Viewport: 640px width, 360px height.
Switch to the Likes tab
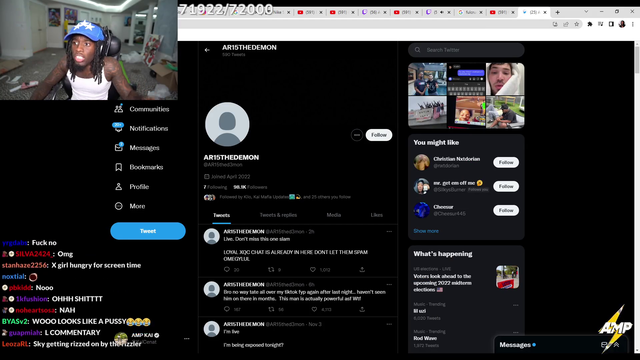click(x=376, y=215)
